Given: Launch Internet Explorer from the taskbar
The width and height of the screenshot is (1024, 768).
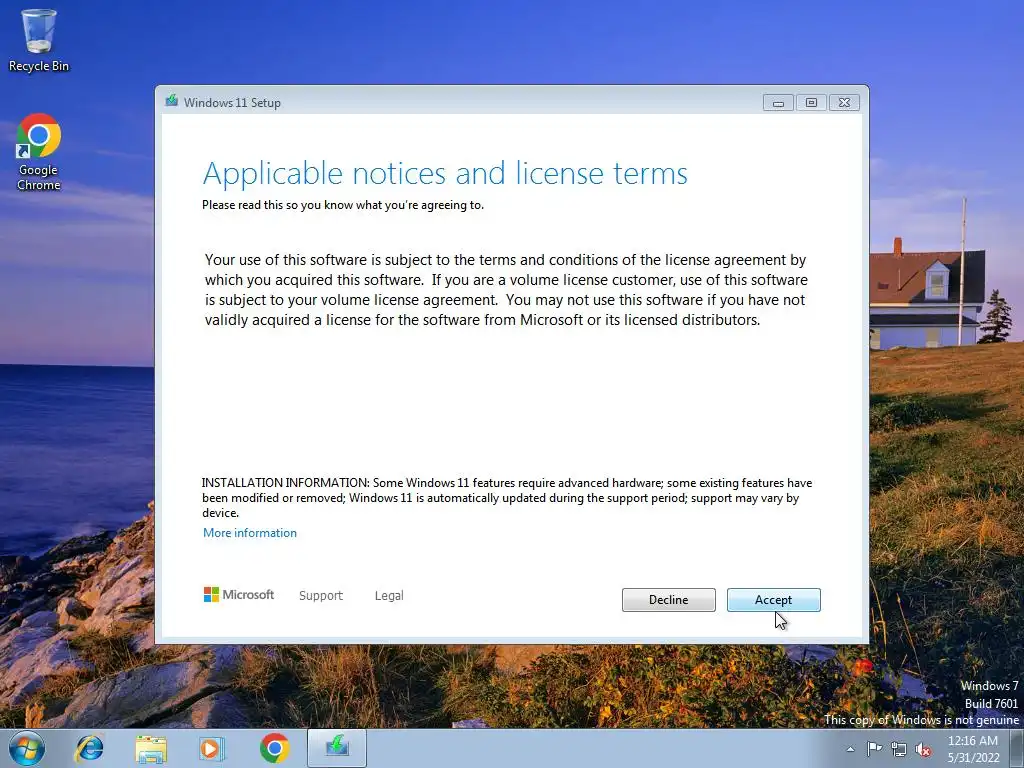Looking at the screenshot, I should (89, 748).
